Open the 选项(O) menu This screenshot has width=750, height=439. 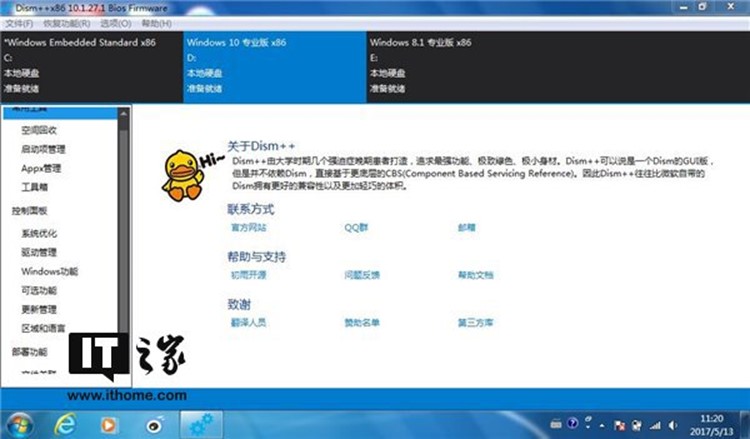click(x=115, y=22)
